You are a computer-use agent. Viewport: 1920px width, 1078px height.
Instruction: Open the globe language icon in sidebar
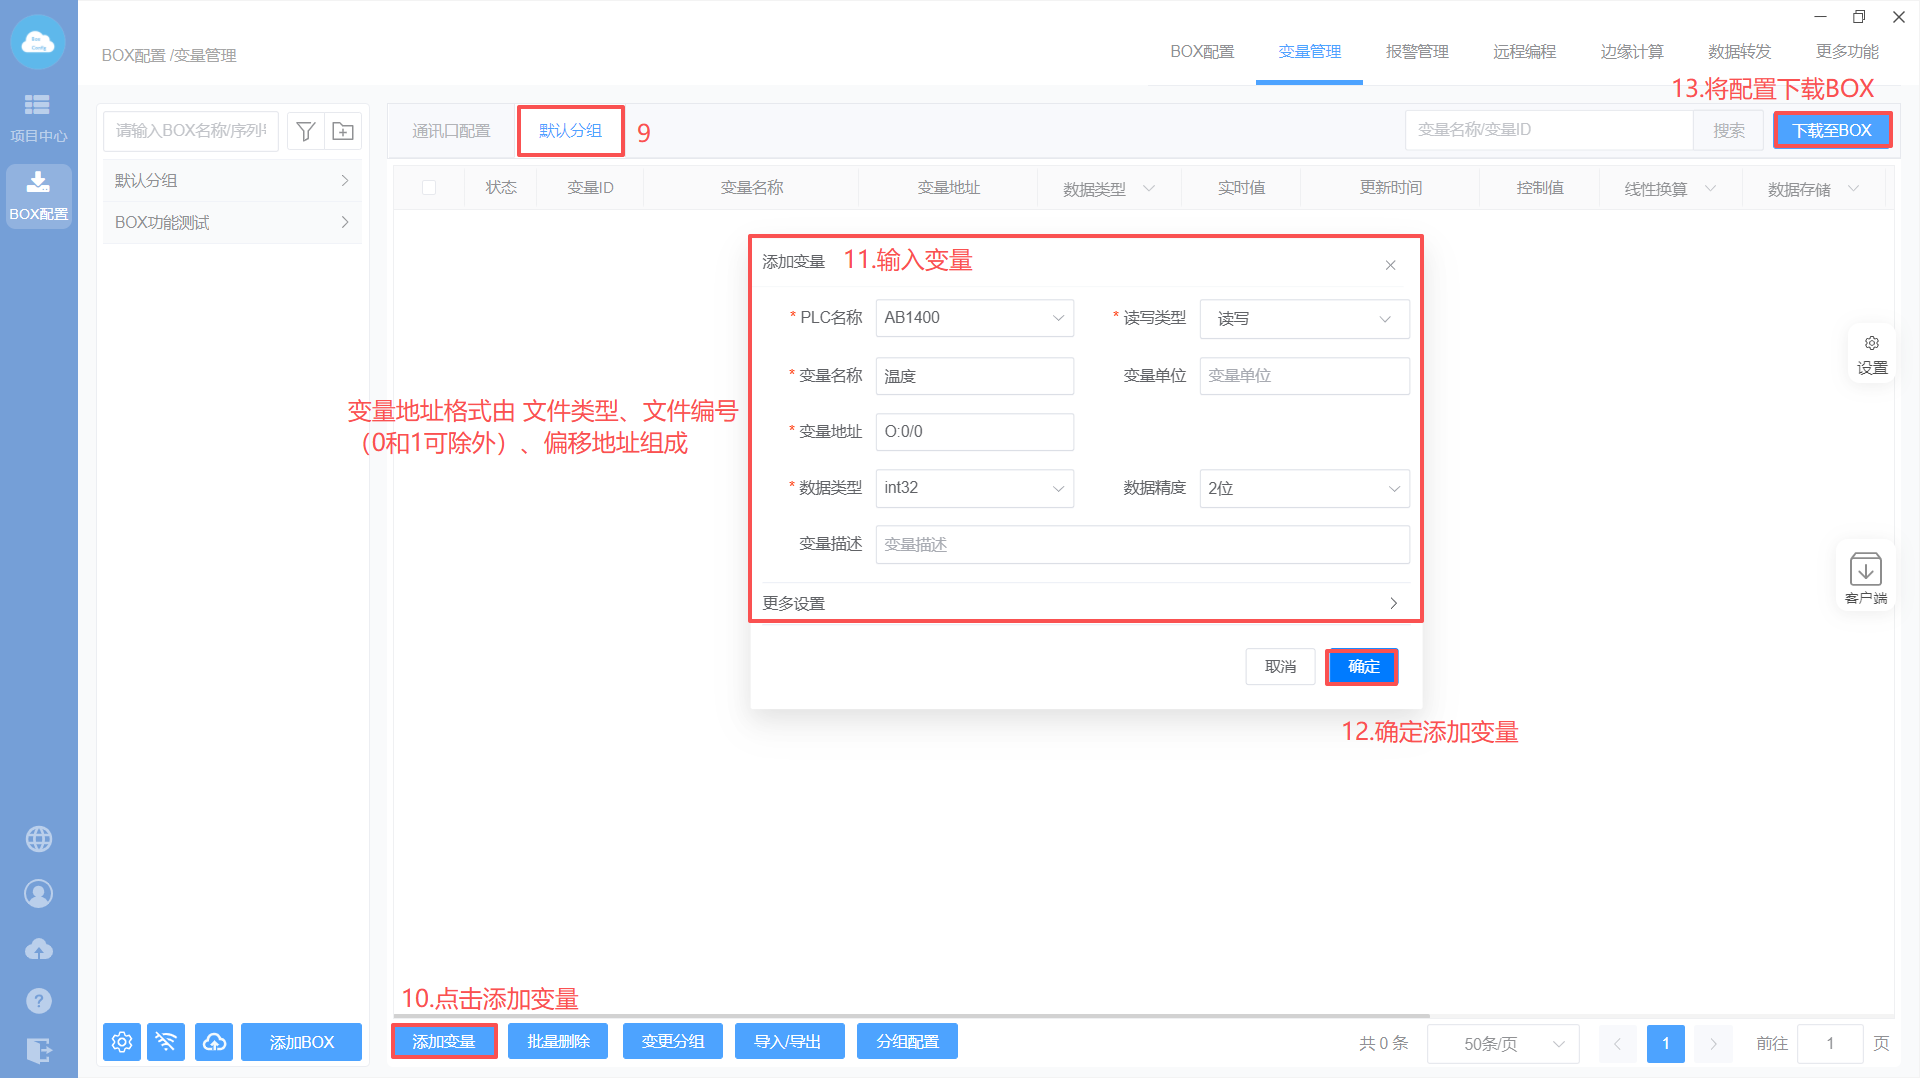point(39,839)
